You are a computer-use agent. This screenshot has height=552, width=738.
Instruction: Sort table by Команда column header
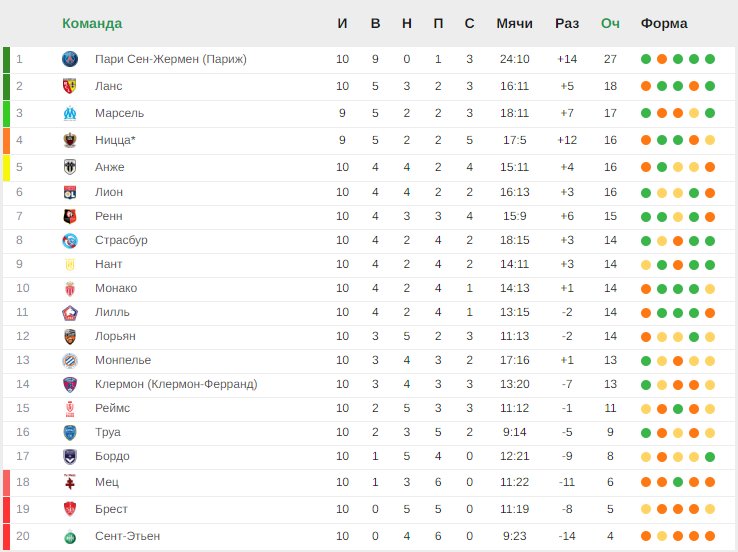[92, 23]
